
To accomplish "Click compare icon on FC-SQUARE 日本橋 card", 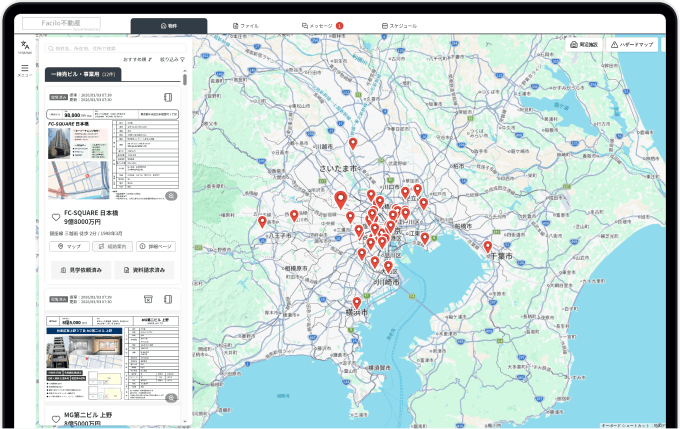I will click(168, 97).
